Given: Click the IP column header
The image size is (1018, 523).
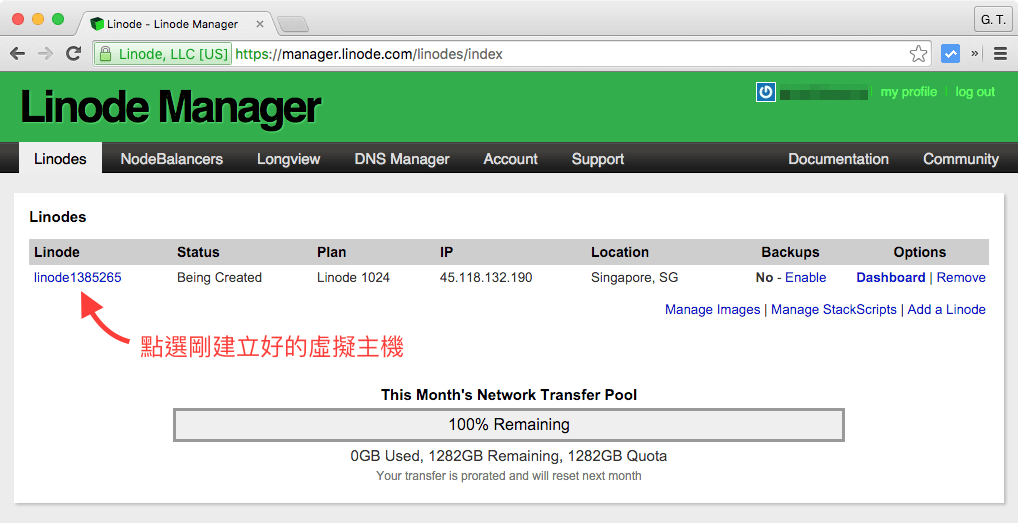Looking at the screenshot, I should tap(446, 252).
